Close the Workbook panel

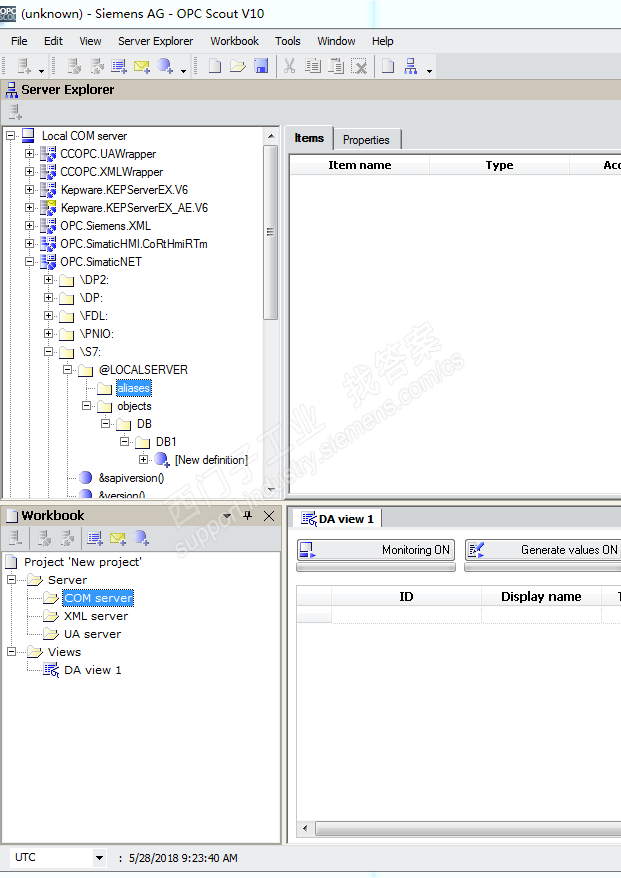pos(269,516)
